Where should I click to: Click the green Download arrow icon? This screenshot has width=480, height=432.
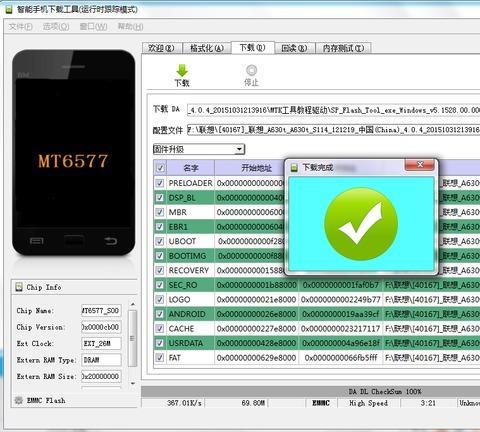pos(182,71)
